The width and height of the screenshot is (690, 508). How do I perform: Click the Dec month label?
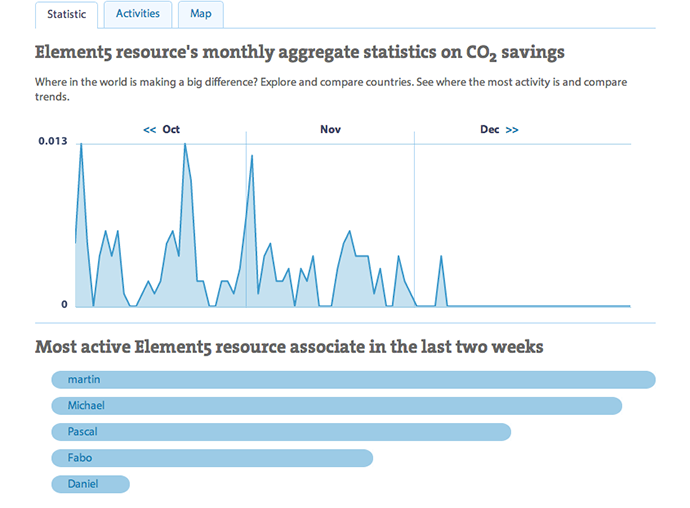tap(489, 129)
